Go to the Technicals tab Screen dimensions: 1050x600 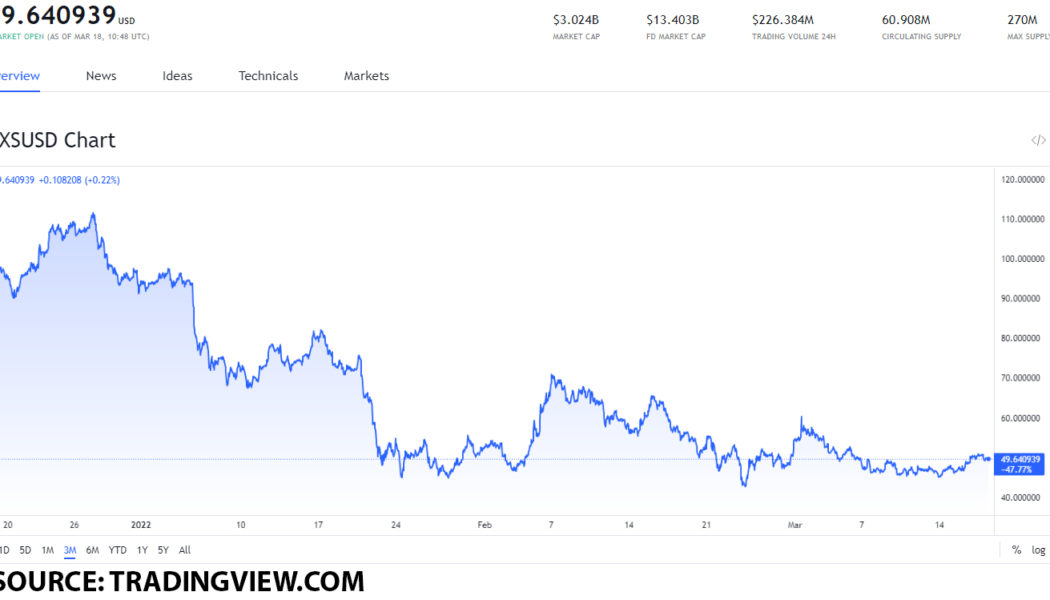pos(268,76)
